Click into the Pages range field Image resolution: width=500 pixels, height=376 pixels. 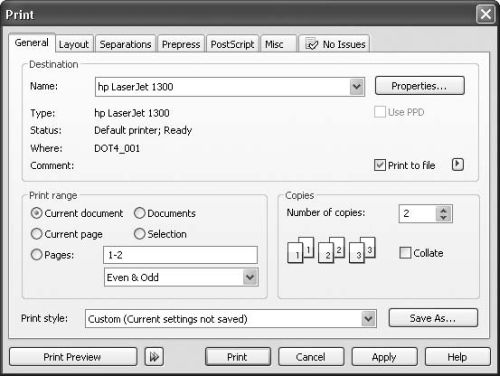pos(180,255)
